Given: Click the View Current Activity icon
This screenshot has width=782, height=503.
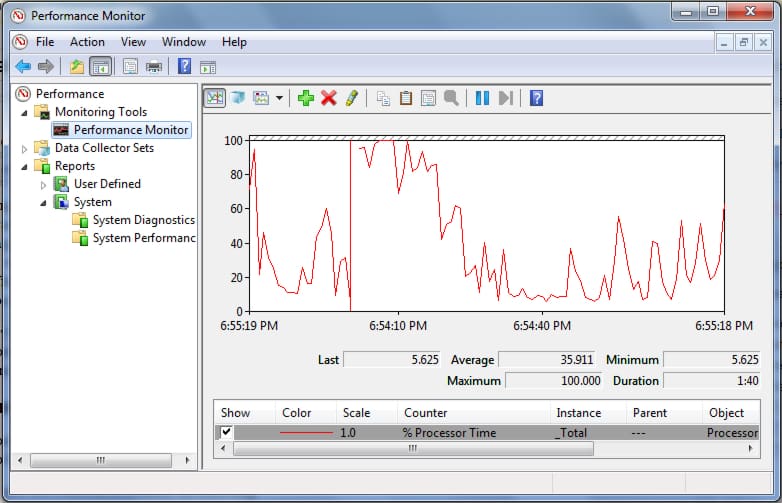Looking at the screenshot, I should [x=214, y=98].
